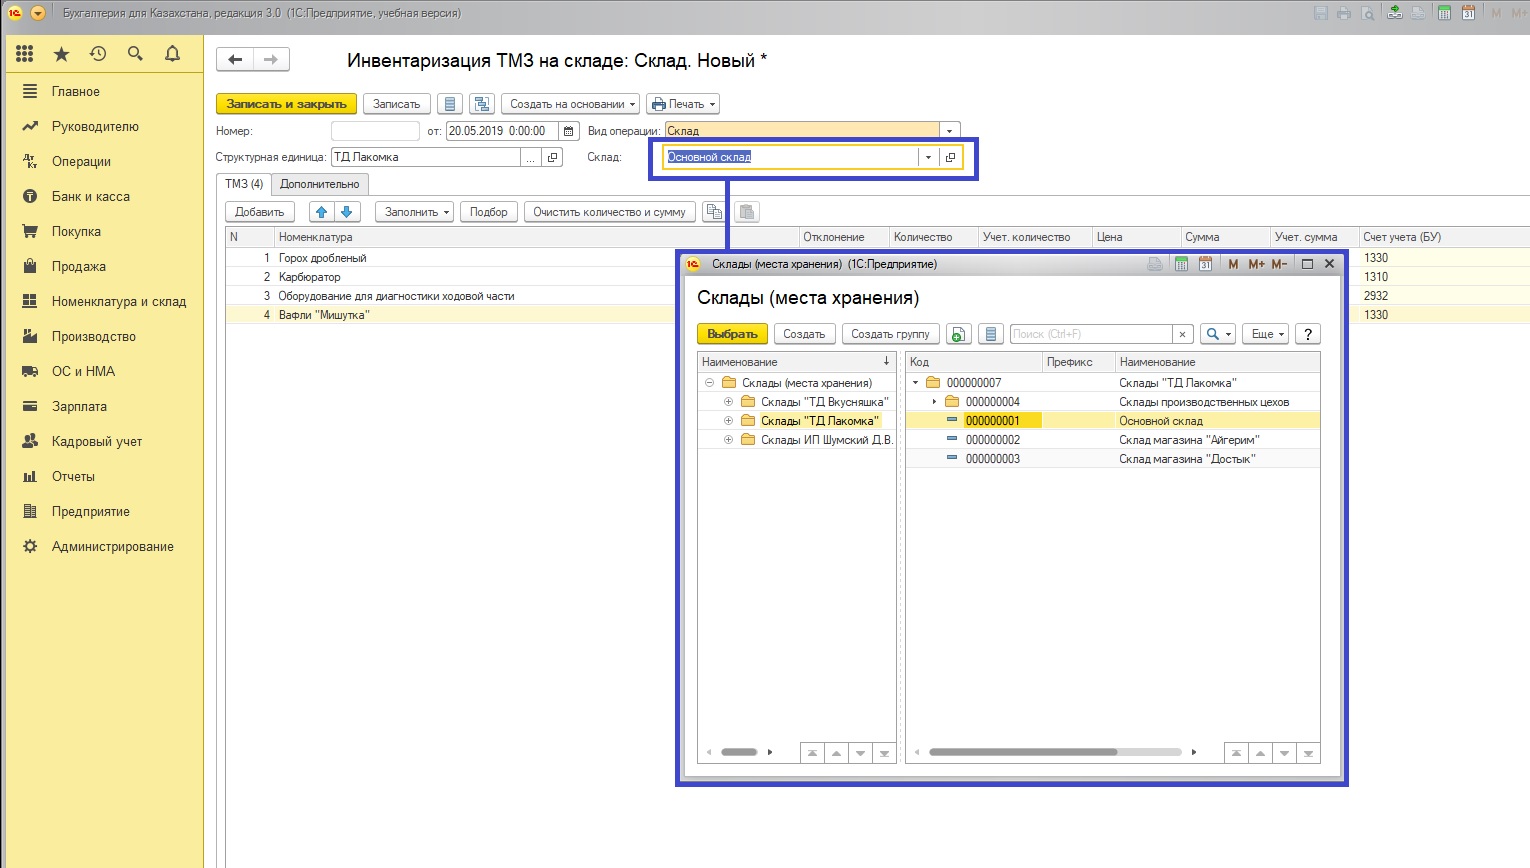This screenshot has height=868, width=1530.
Task: Move row down with blue down arrow
Action: [347, 212]
